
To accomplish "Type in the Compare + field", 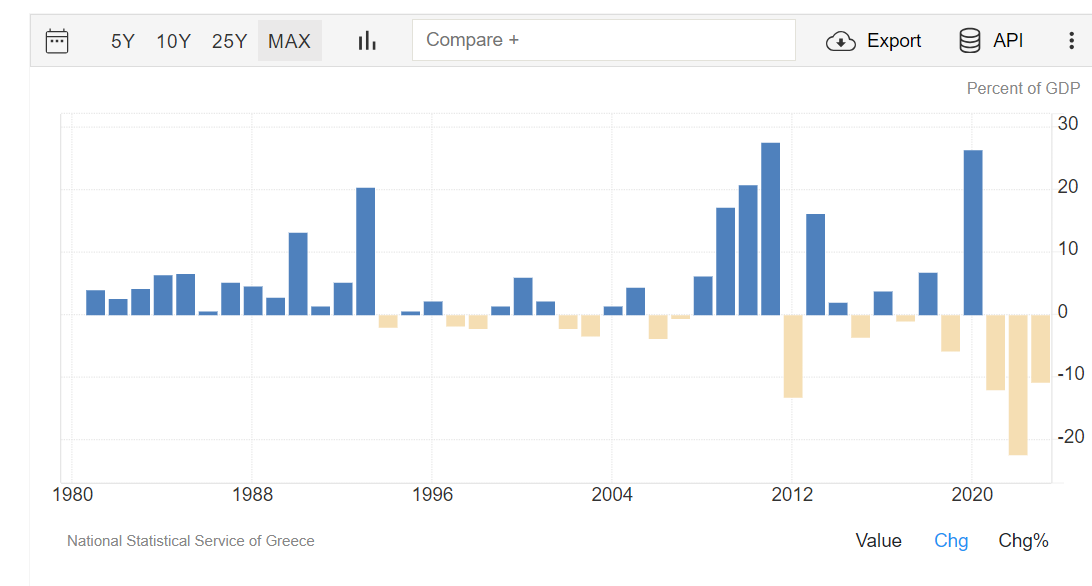I will pos(603,40).
